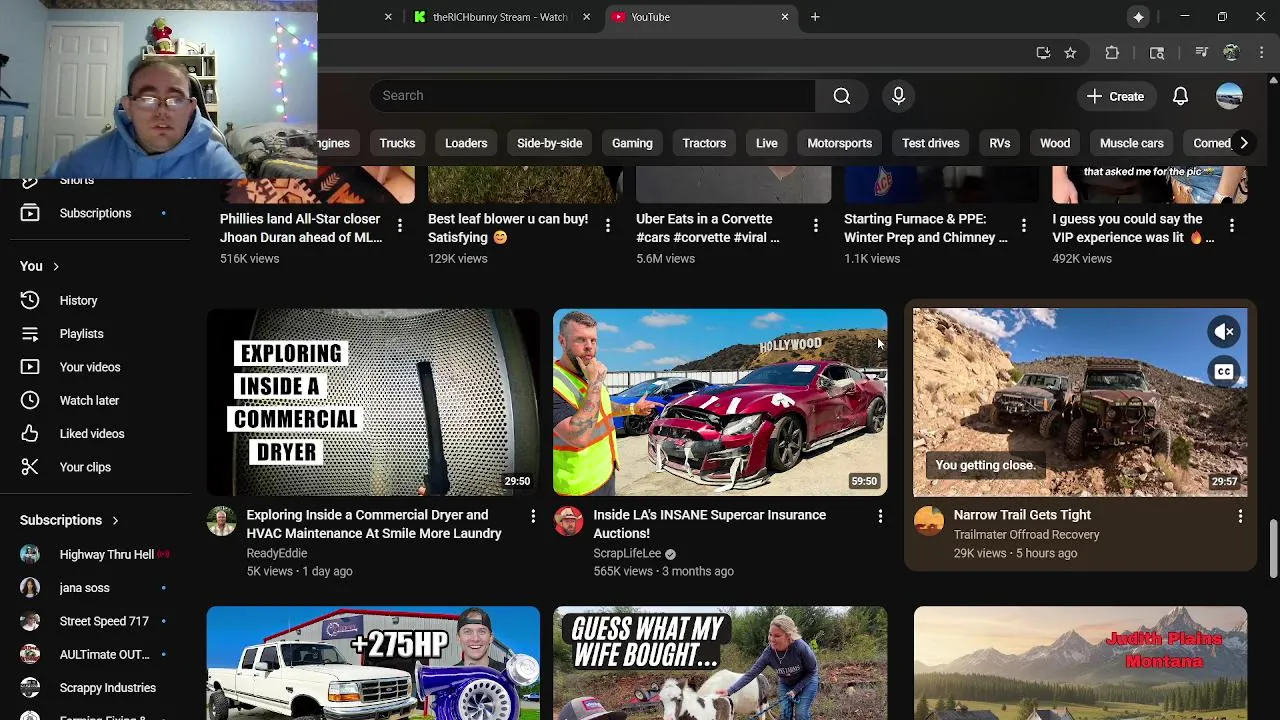Open the Judith Plains Montana thumbnail

click(1080, 663)
